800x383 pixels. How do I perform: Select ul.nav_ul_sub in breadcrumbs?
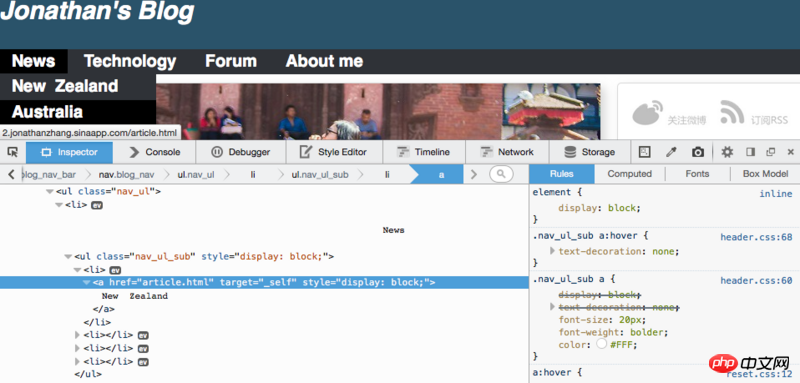[320, 174]
